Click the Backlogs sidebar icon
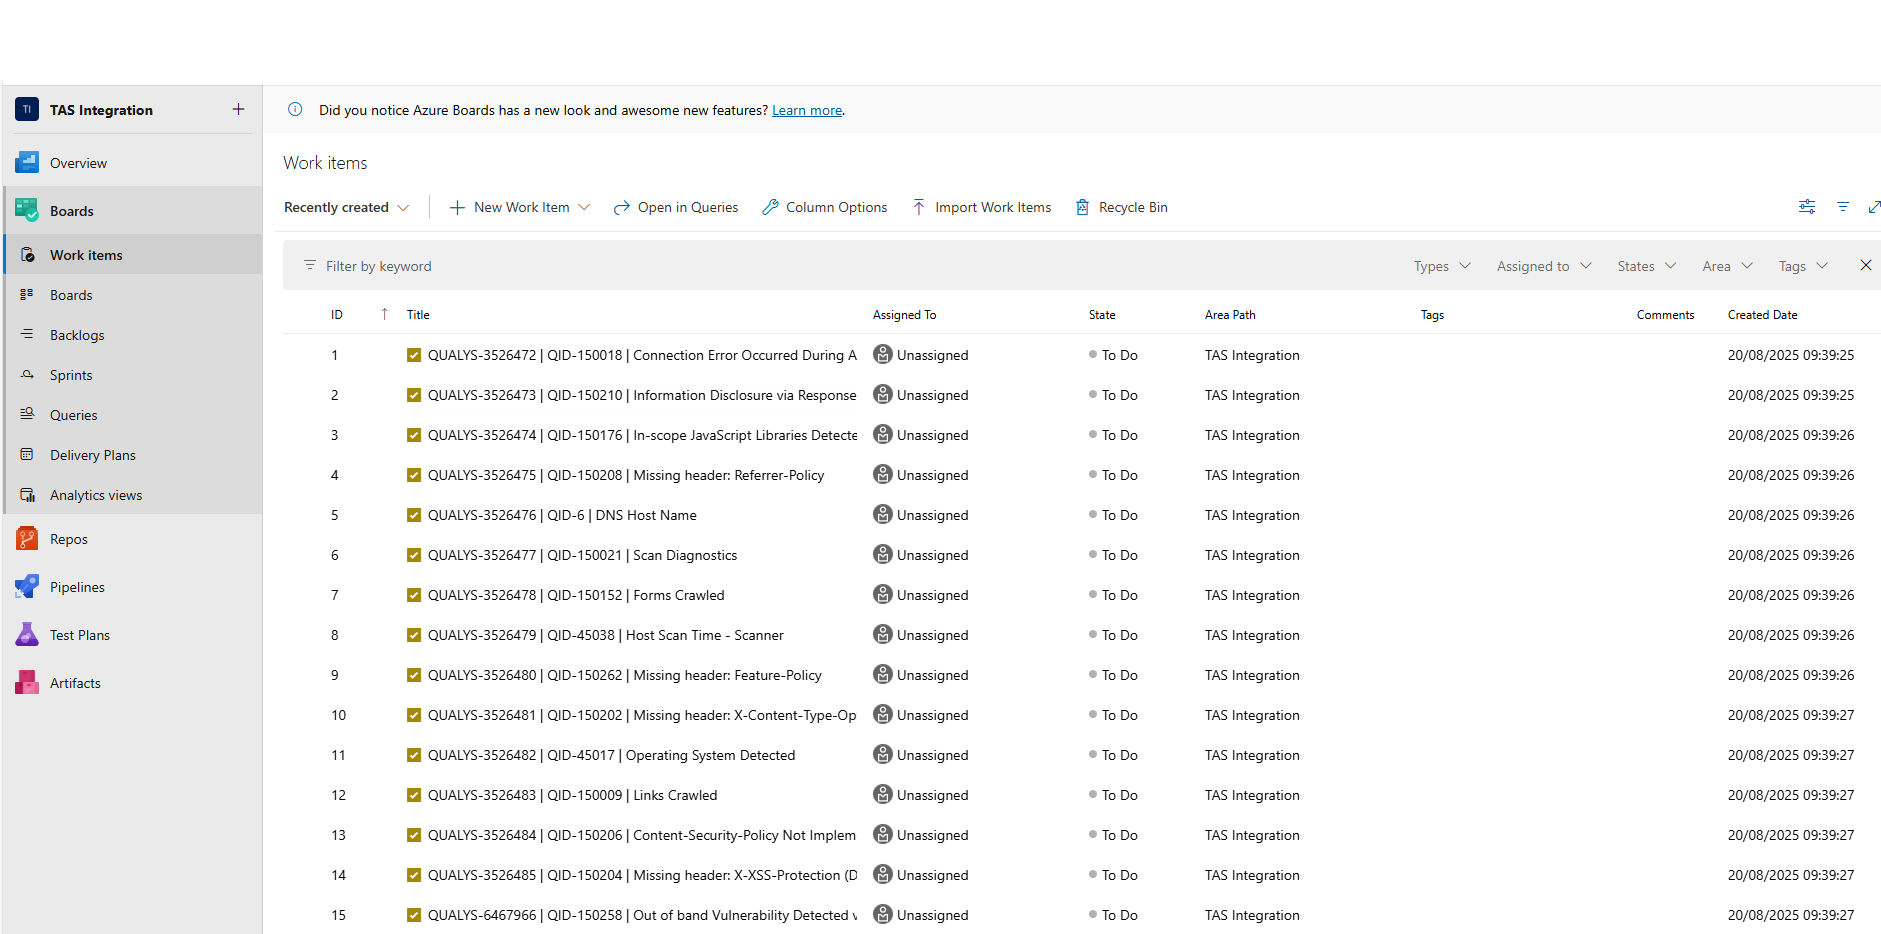Image resolution: width=1881 pixels, height=934 pixels. tap(28, 335)
